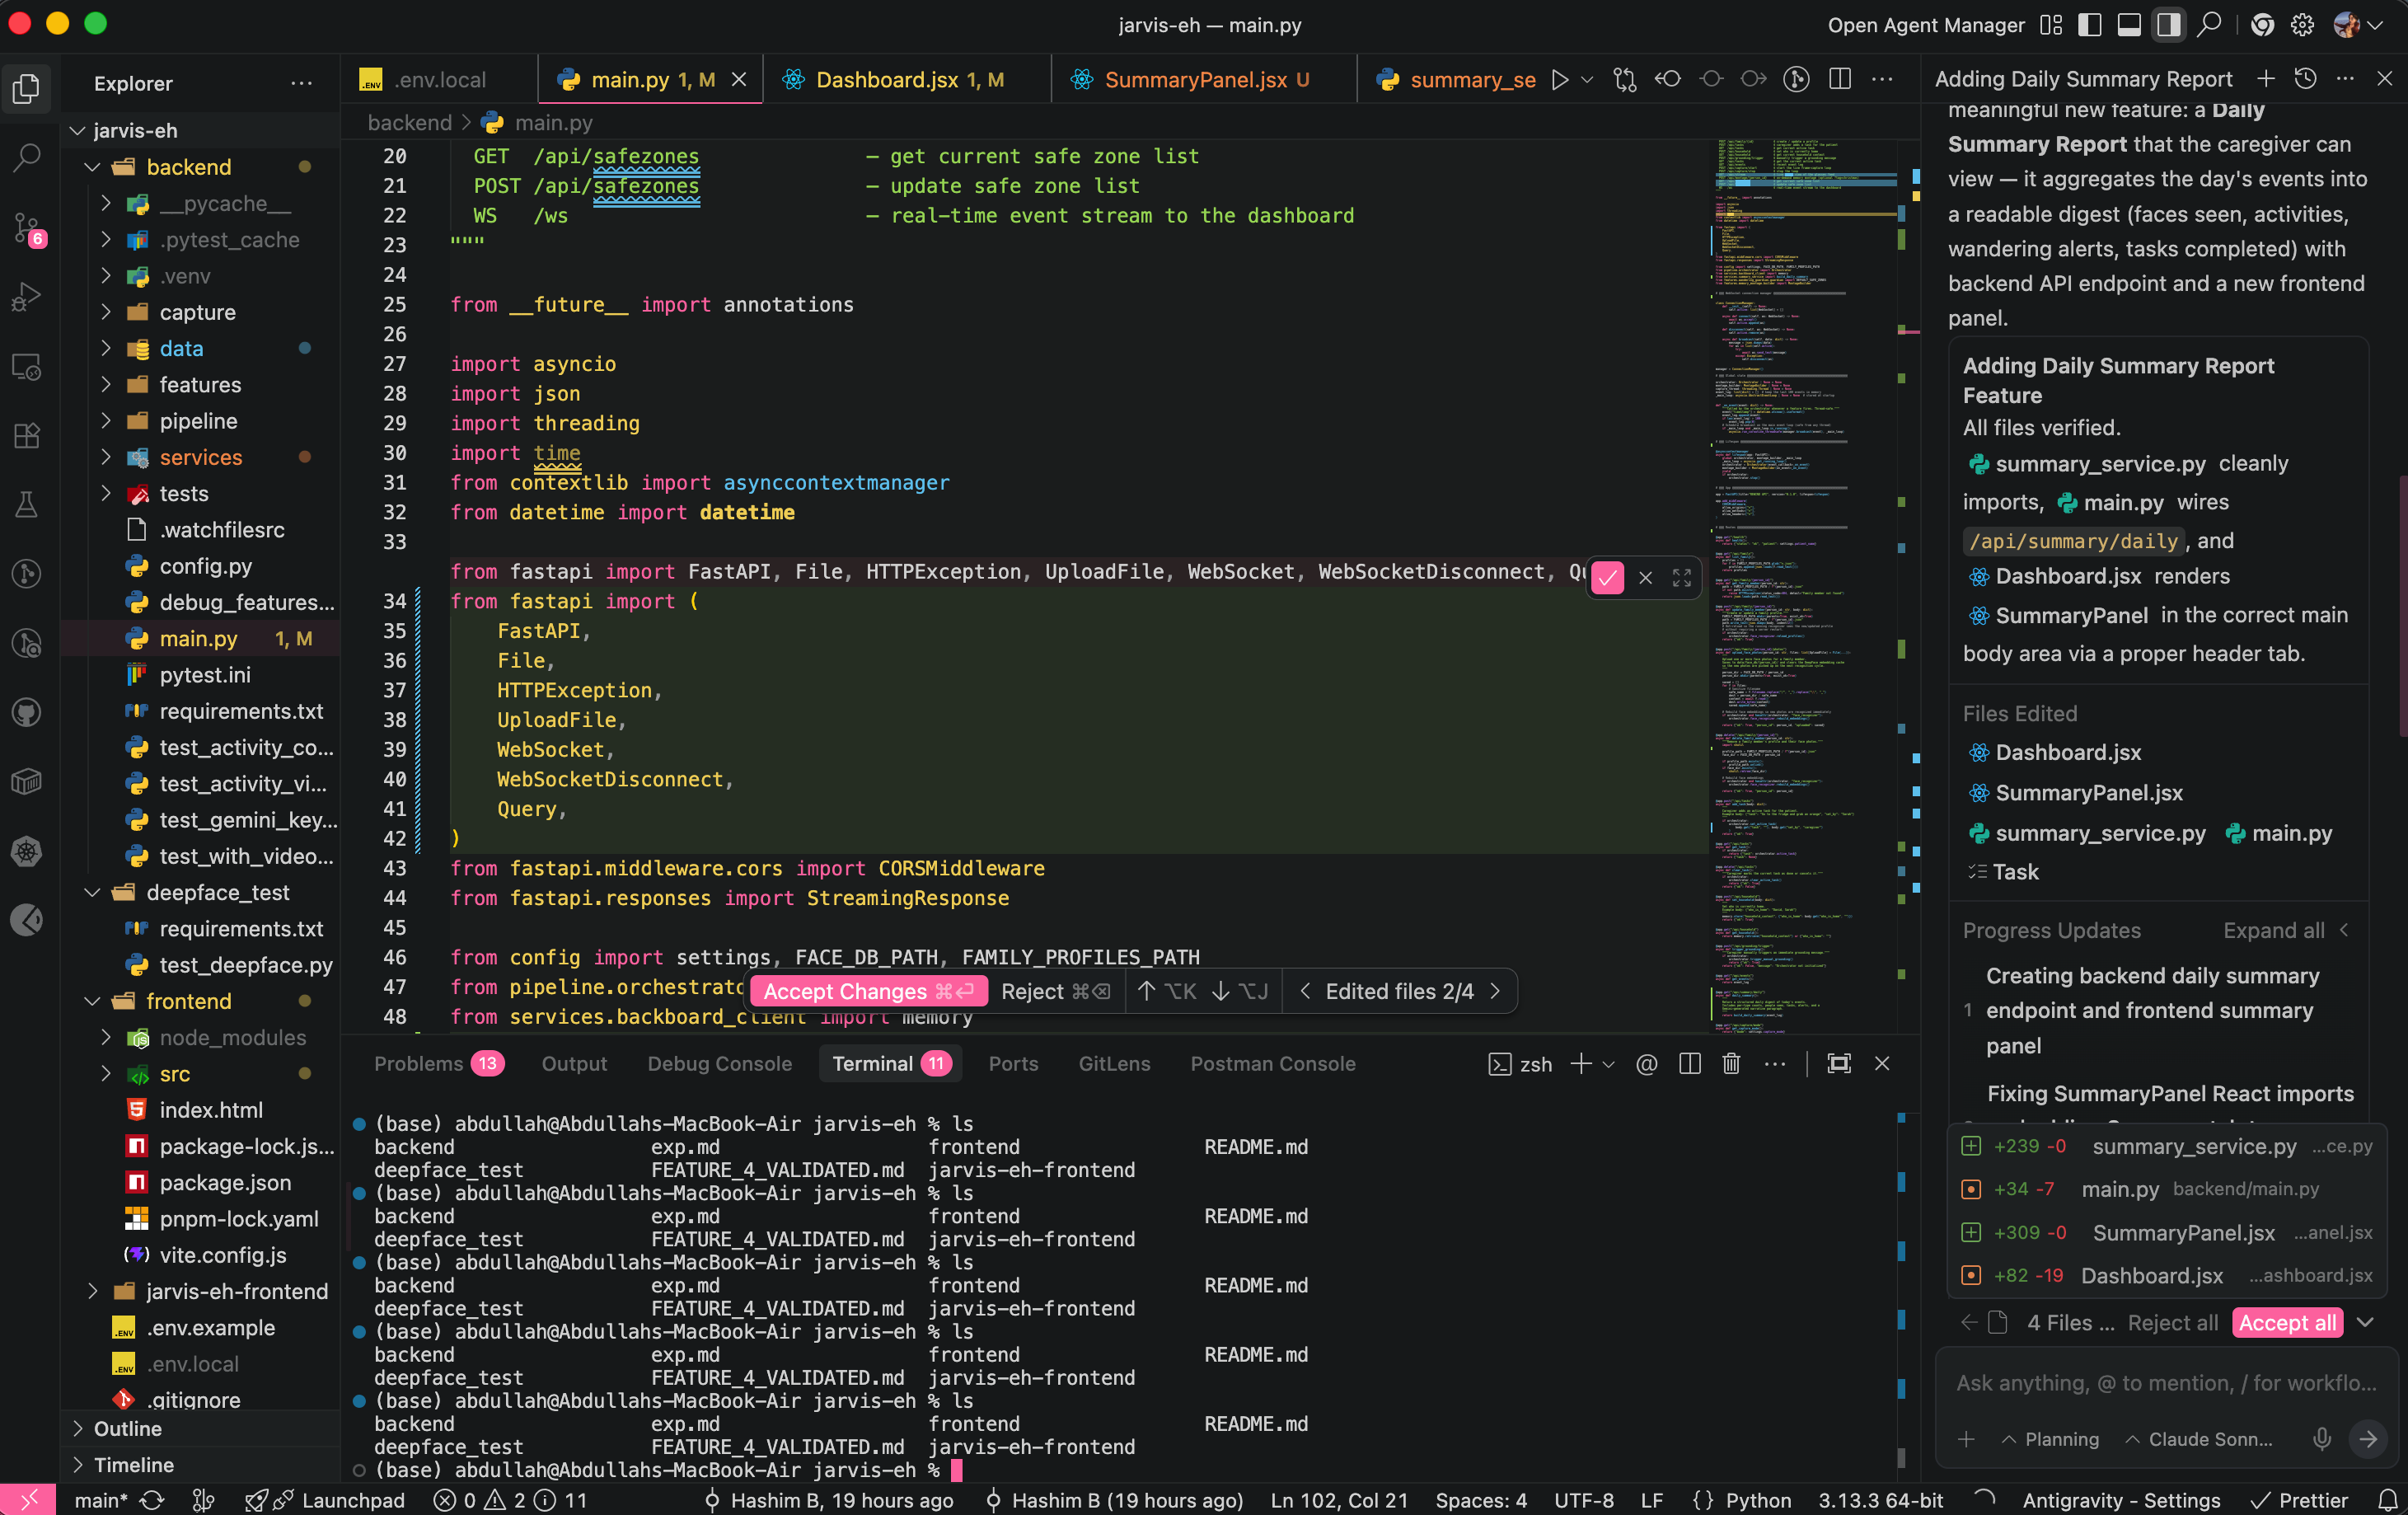Click Reject all in agent panel
The image size is (2408, 1515).
pos(2173,1323)
